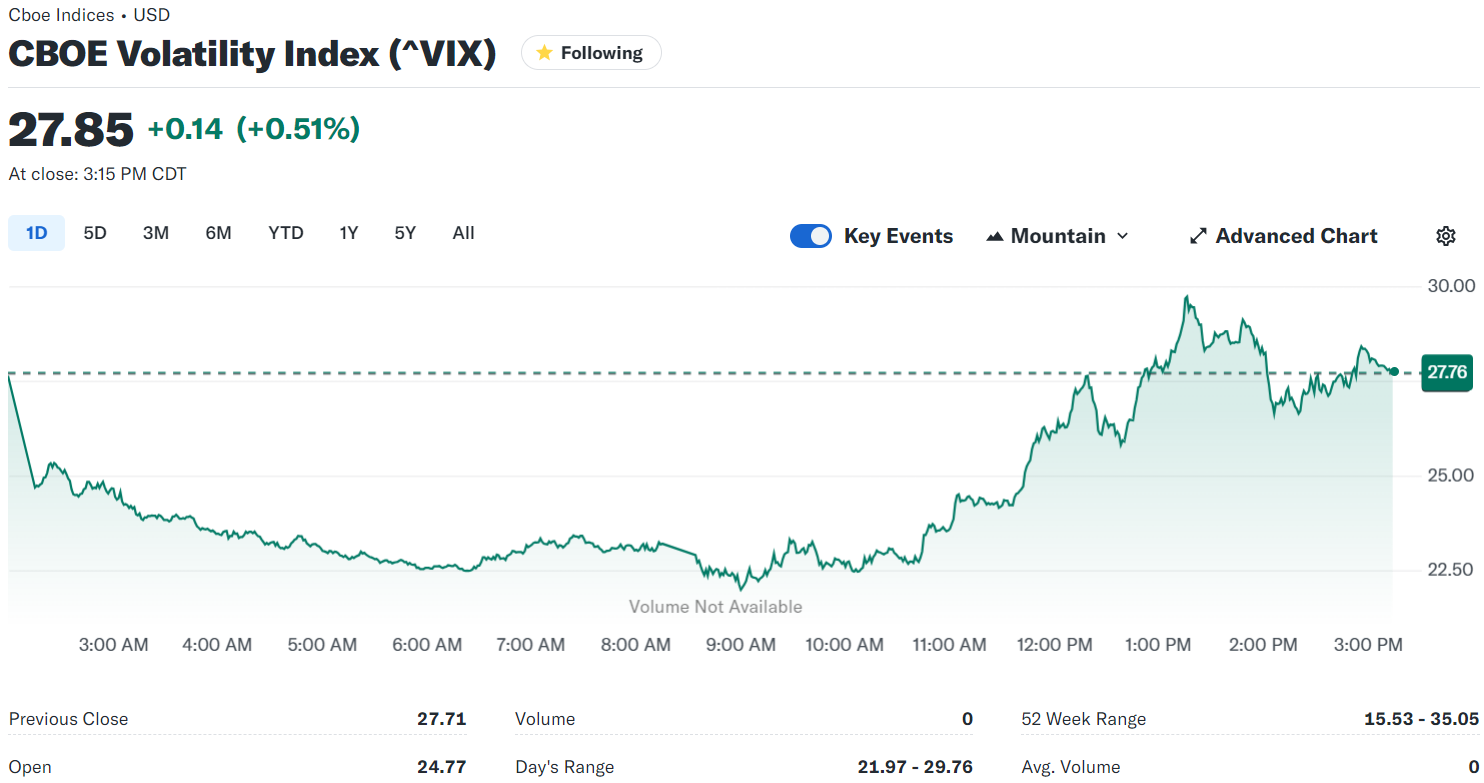Click the 9:00 AM axis label
Screen dimensions: 1484x783
click(741, 645)
